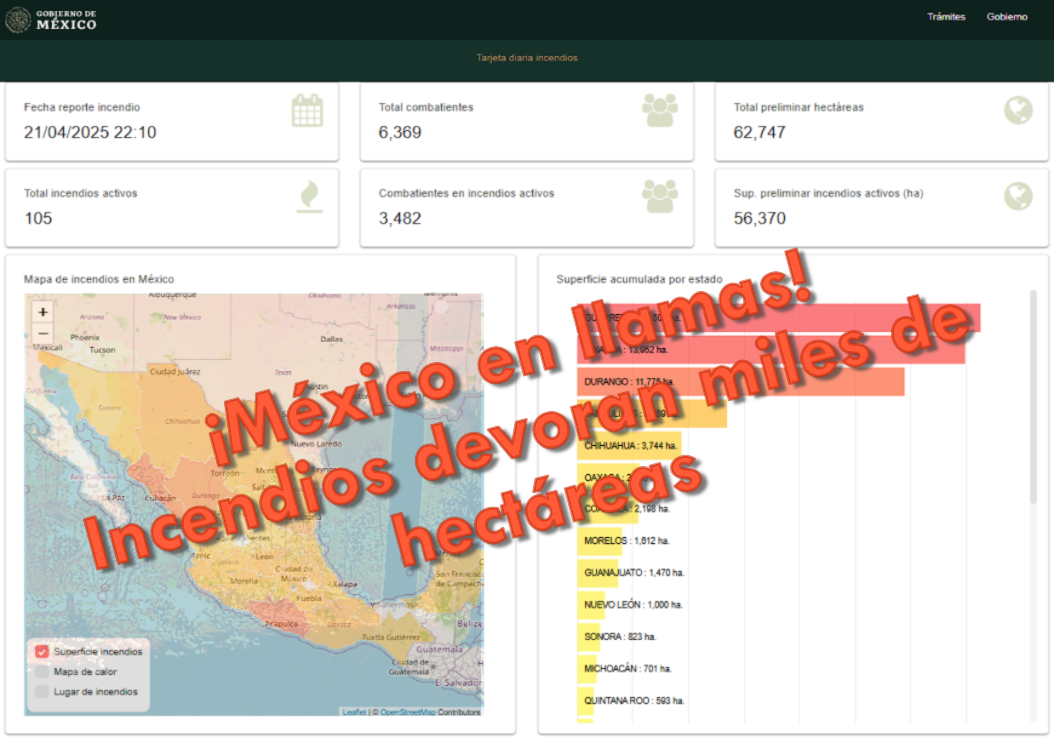Click the flame icon in Total incendios activos

point(309,197)
